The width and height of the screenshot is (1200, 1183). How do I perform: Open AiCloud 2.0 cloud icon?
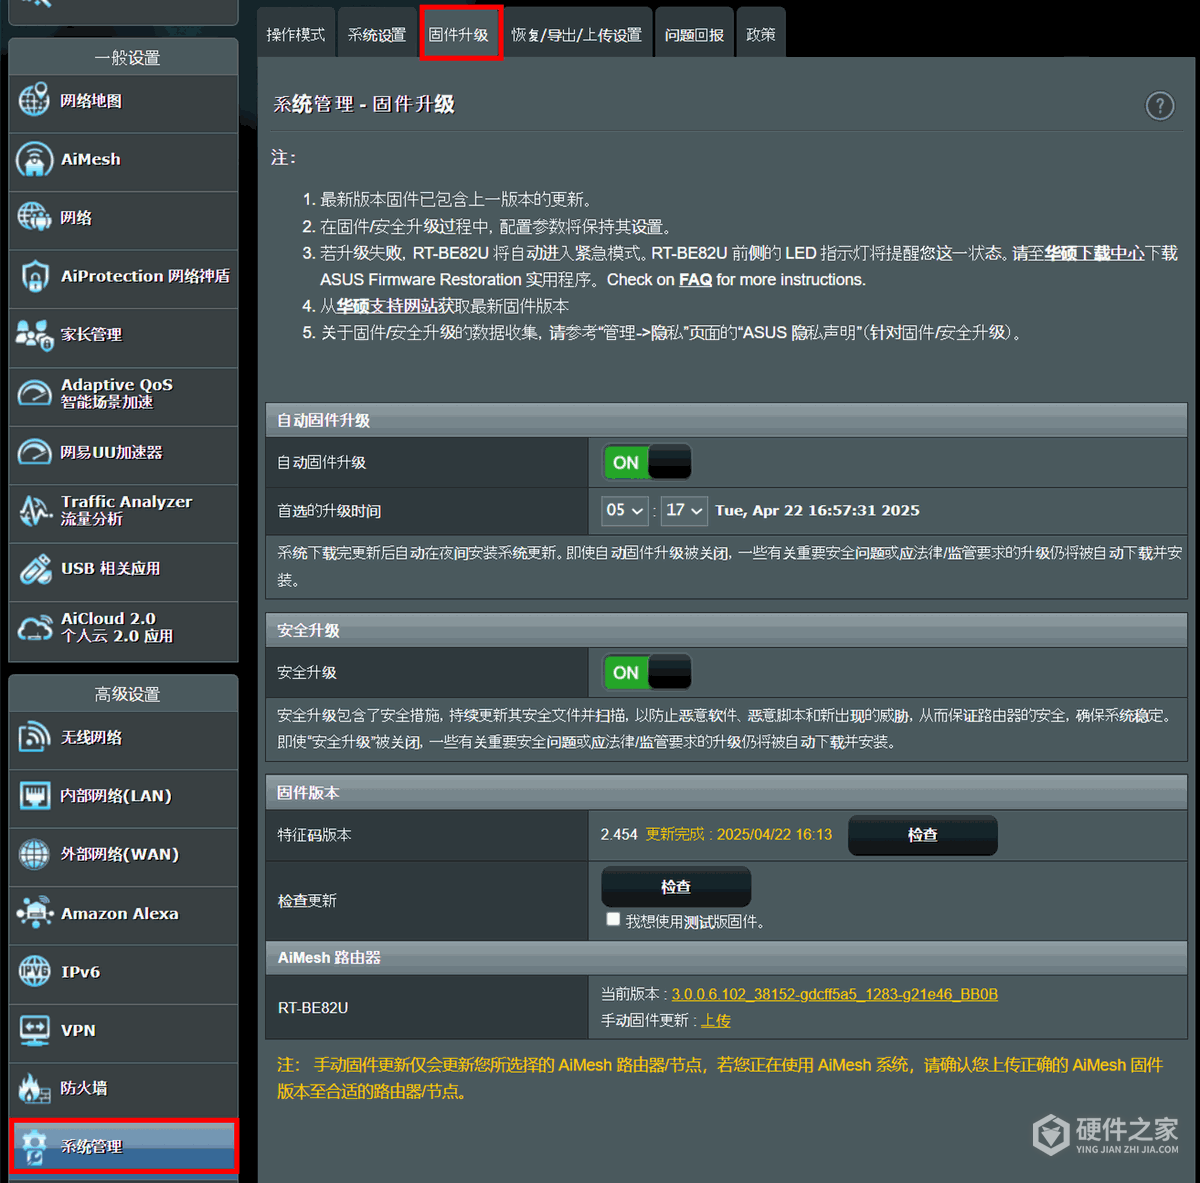coord(34,627)
